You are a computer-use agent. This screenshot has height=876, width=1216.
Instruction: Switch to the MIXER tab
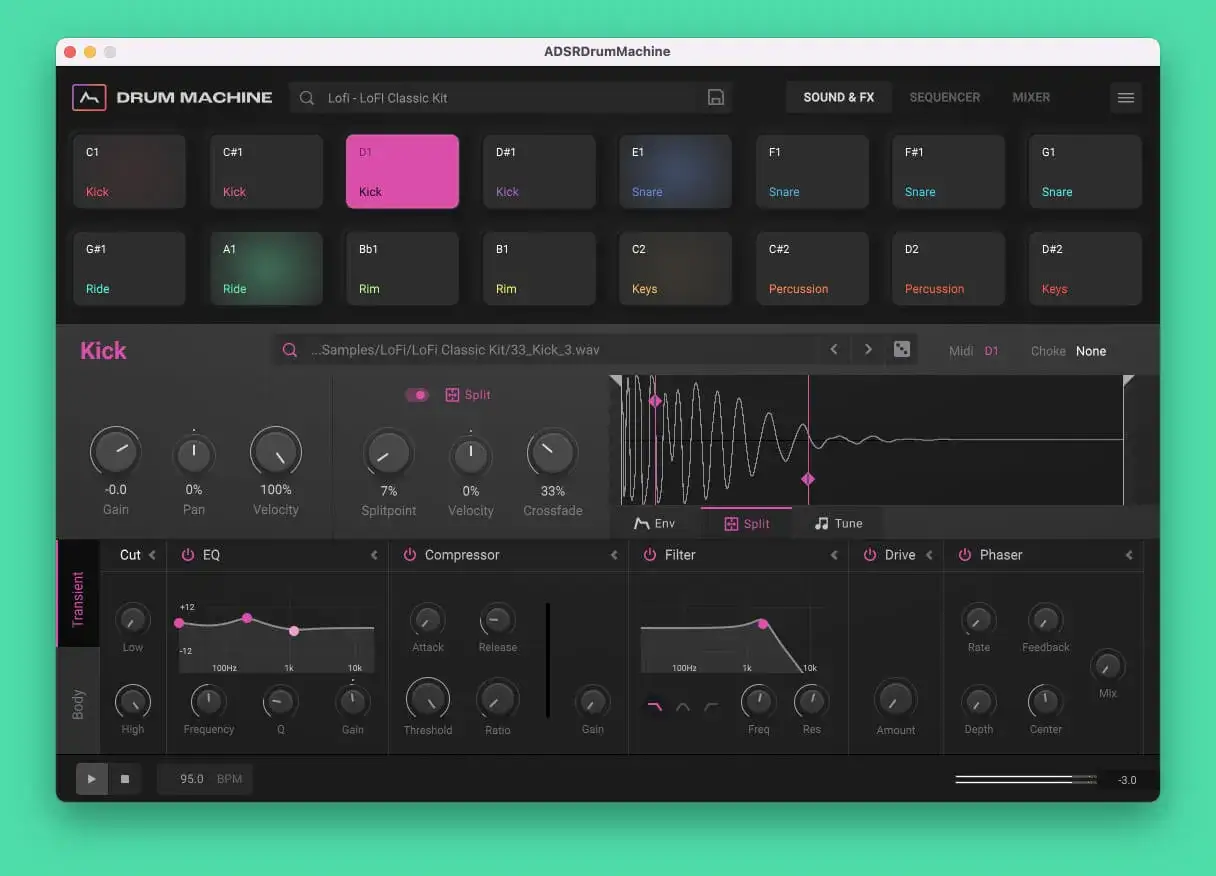coord(1031,97)
